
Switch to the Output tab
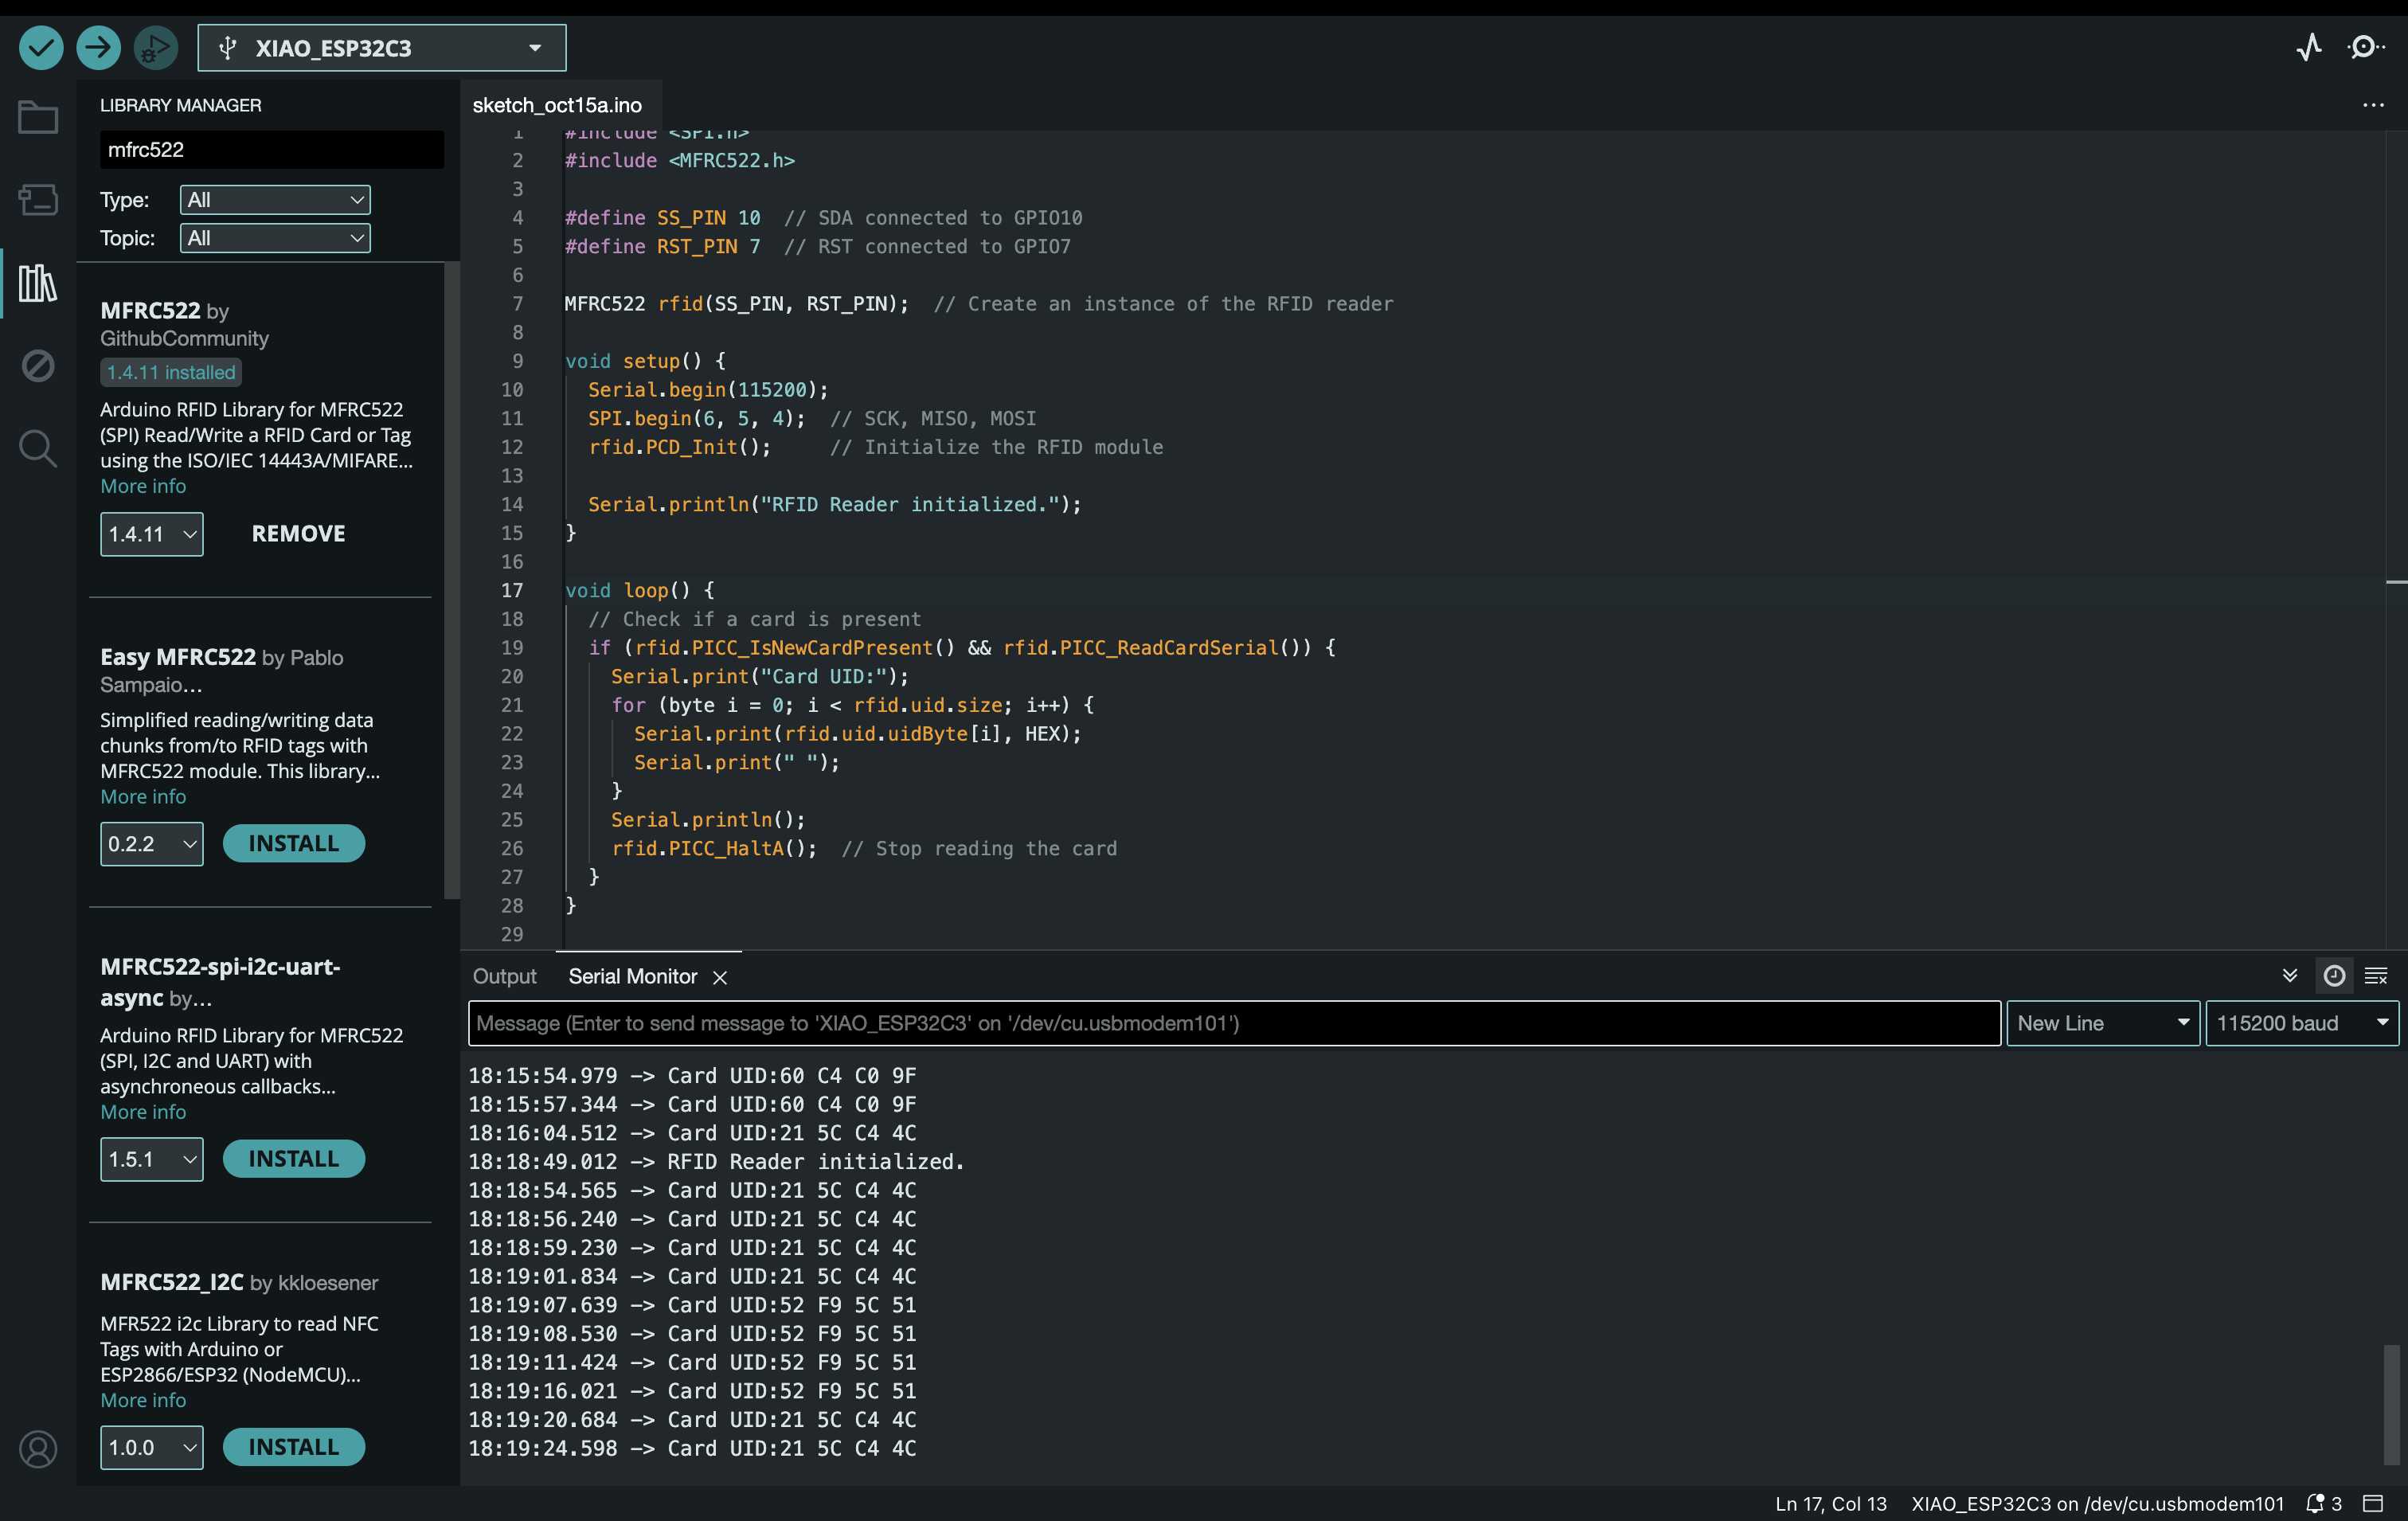[x=505, y=976]
